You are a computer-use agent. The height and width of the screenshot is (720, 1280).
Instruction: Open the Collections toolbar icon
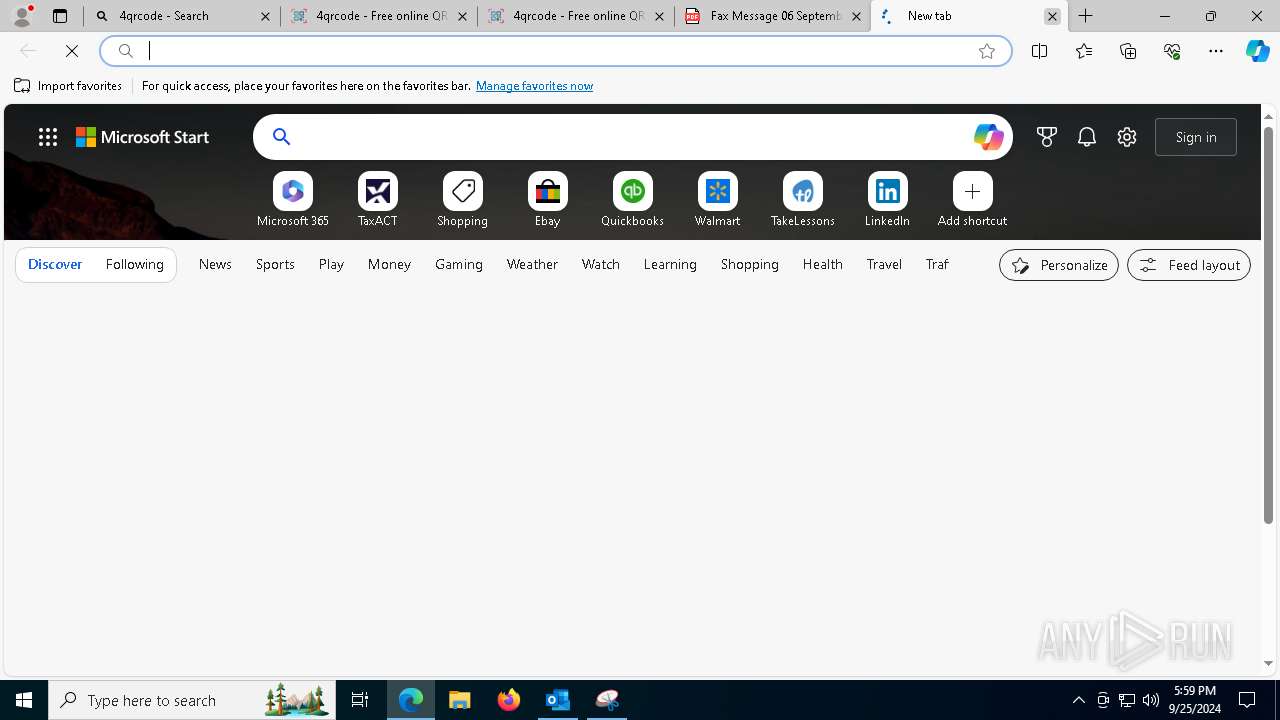1128,51
